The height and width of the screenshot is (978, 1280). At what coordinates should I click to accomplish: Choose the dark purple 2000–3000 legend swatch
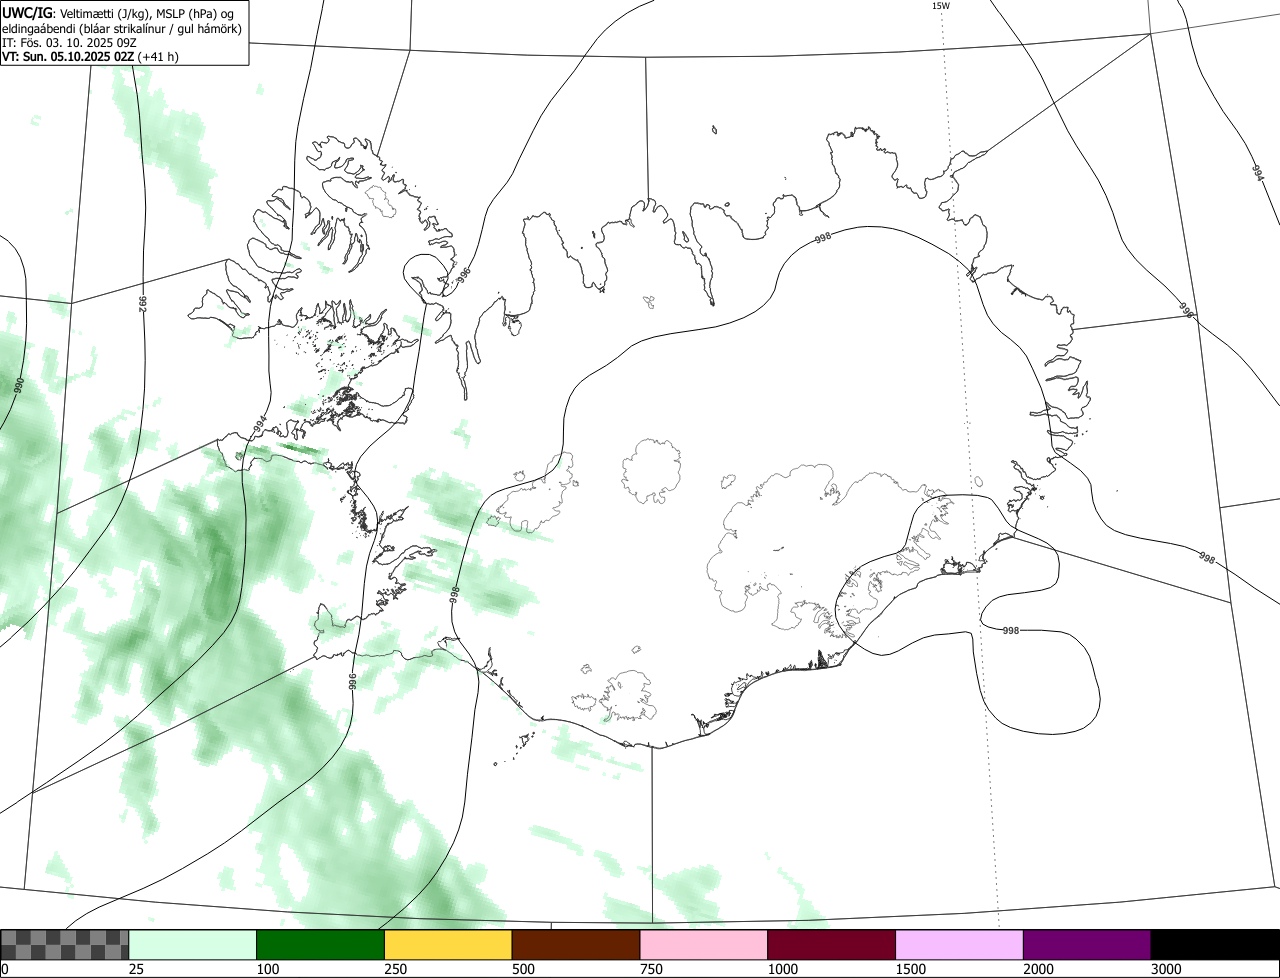pos(1087,945)
